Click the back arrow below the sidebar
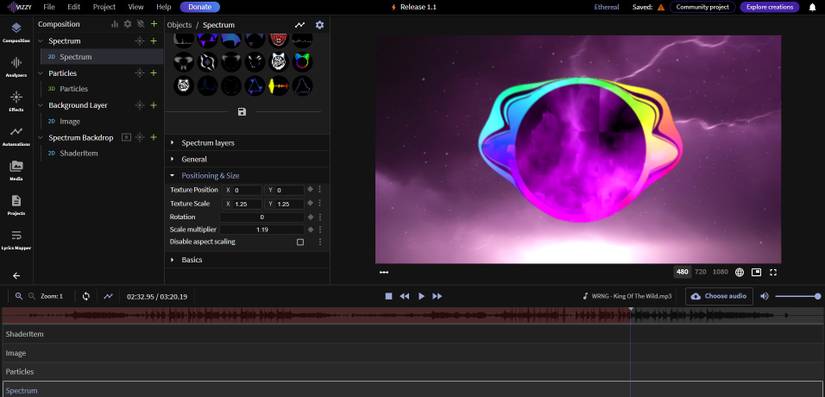Screen dimensions: 825x397 coord(16,276)
